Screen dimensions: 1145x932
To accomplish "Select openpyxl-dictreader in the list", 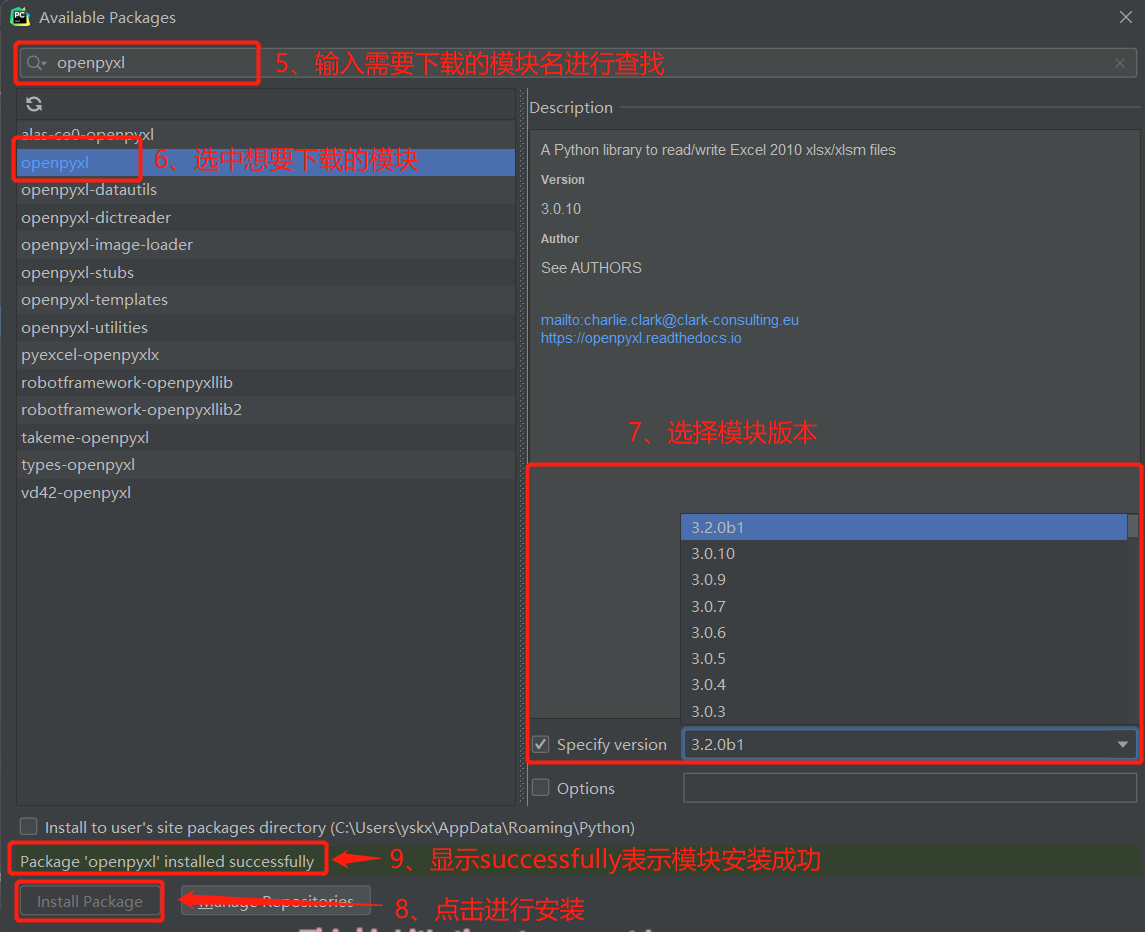I will [x=266, y=218].
